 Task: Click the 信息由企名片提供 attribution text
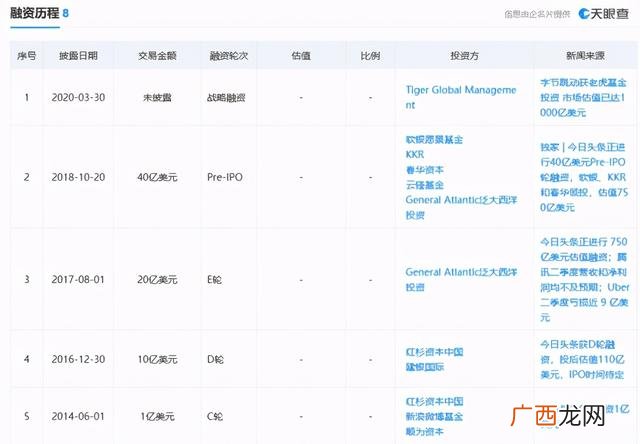[x=537, y=14]
